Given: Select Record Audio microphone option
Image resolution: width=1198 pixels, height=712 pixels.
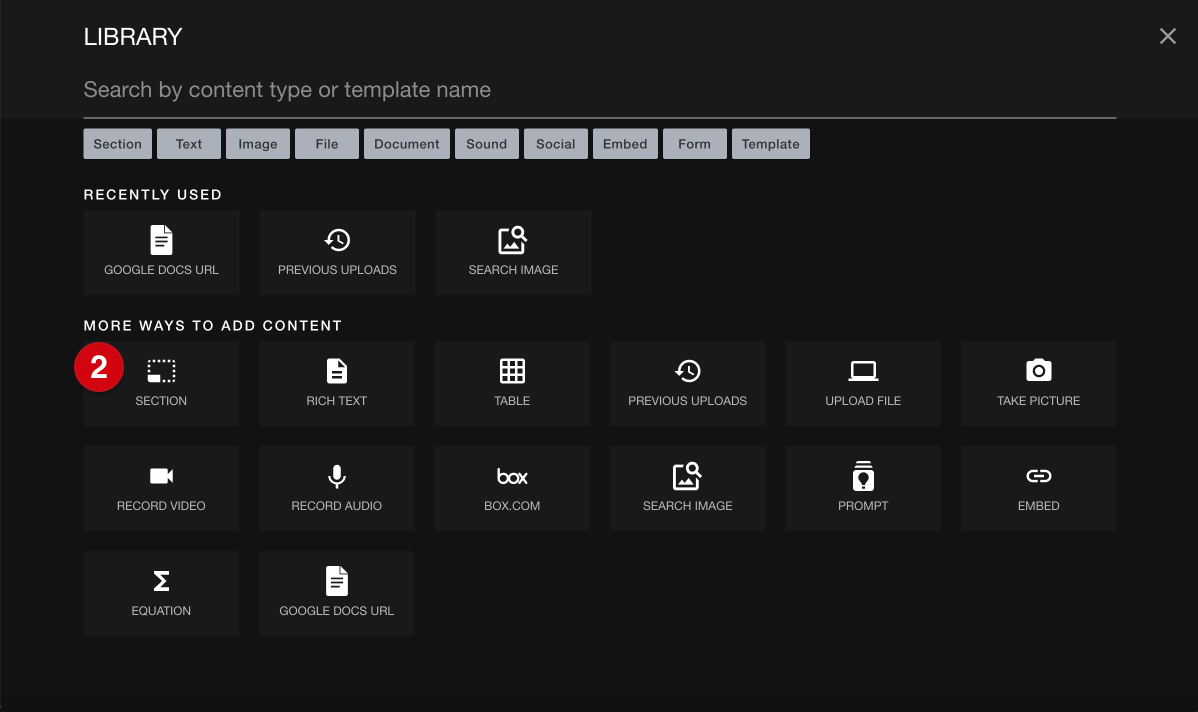Looking at the screenshot, I should point(337,489).
